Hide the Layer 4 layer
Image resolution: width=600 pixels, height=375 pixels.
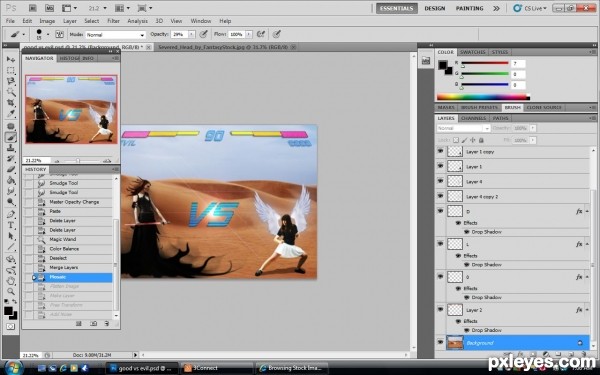tap(440, 181)
